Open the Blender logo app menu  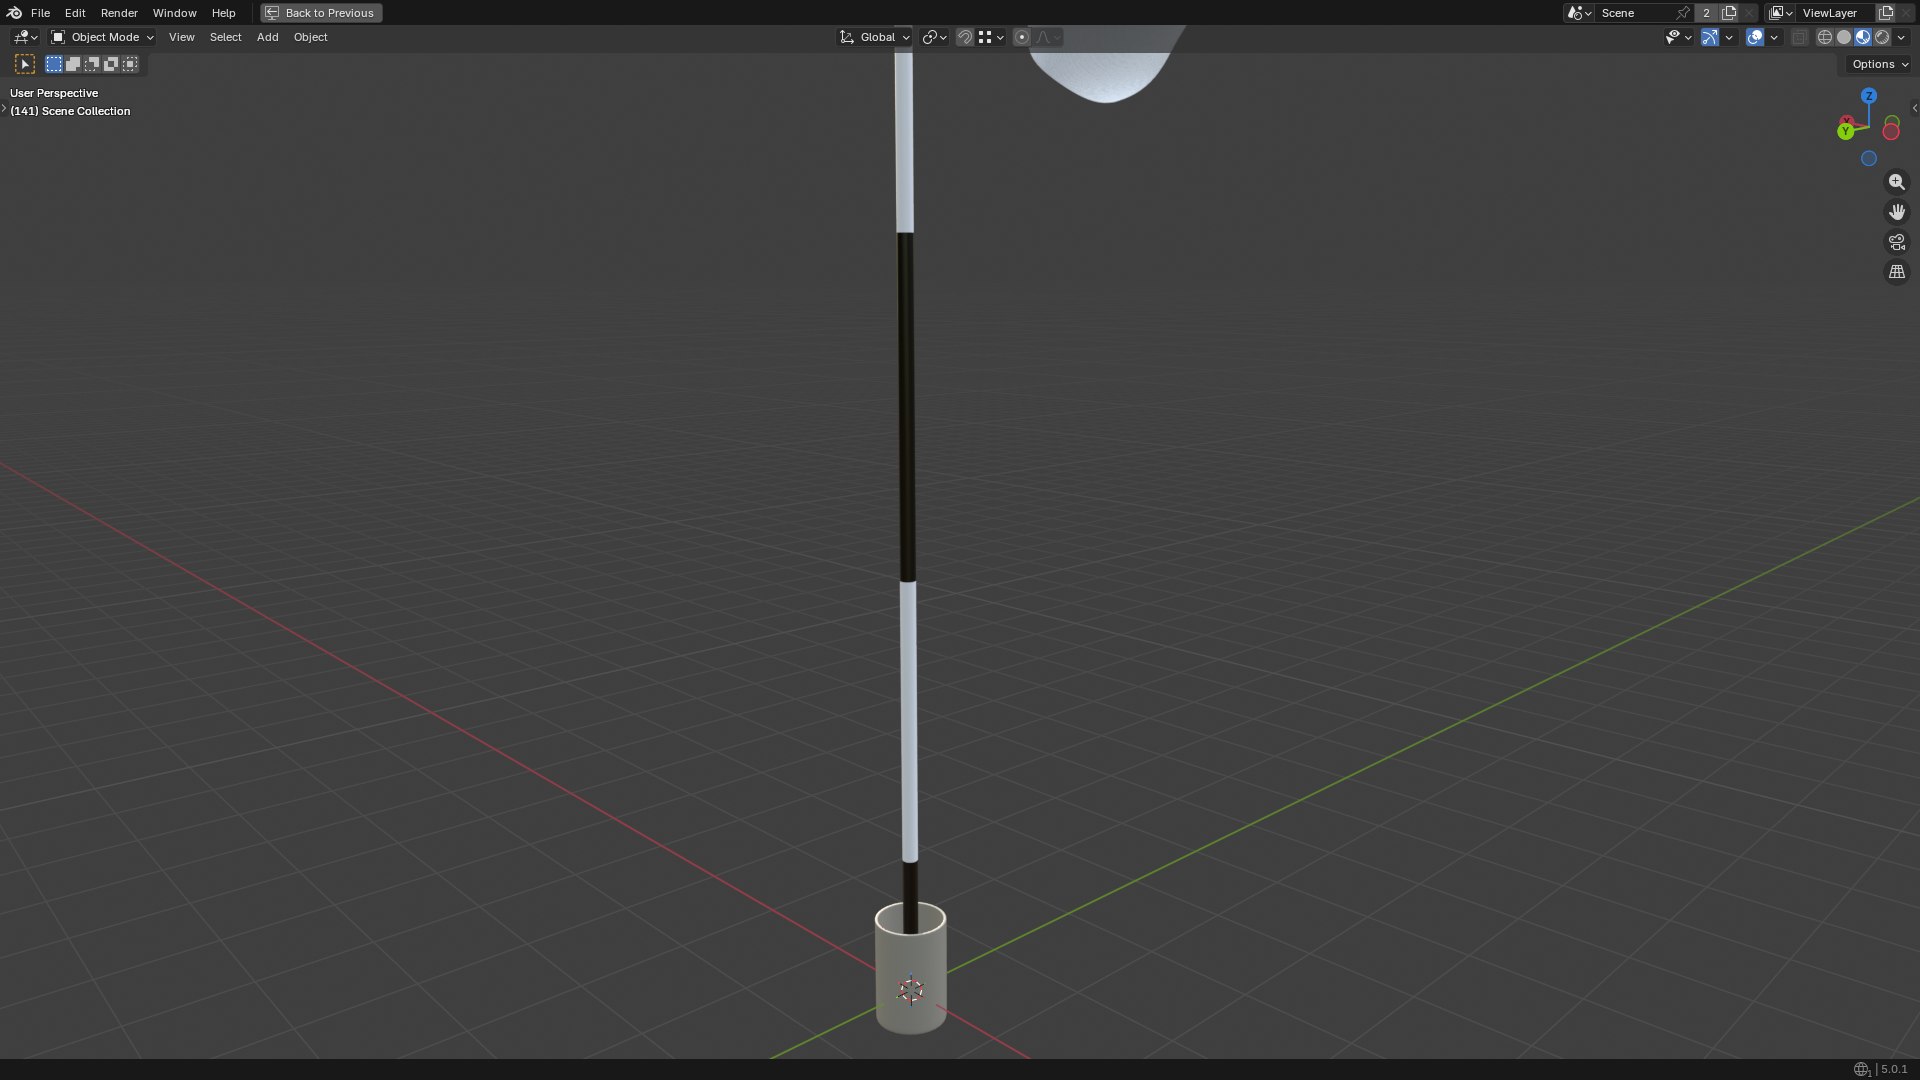click(x=14, y=13)
